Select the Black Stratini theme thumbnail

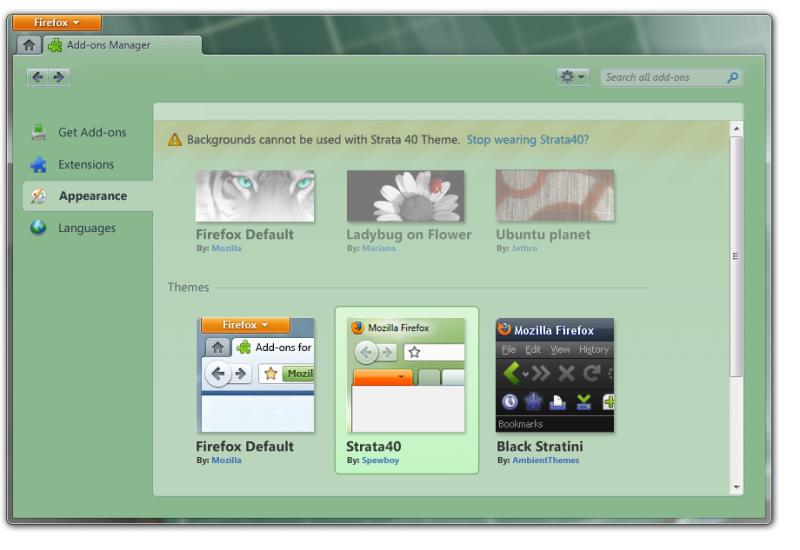555,375
